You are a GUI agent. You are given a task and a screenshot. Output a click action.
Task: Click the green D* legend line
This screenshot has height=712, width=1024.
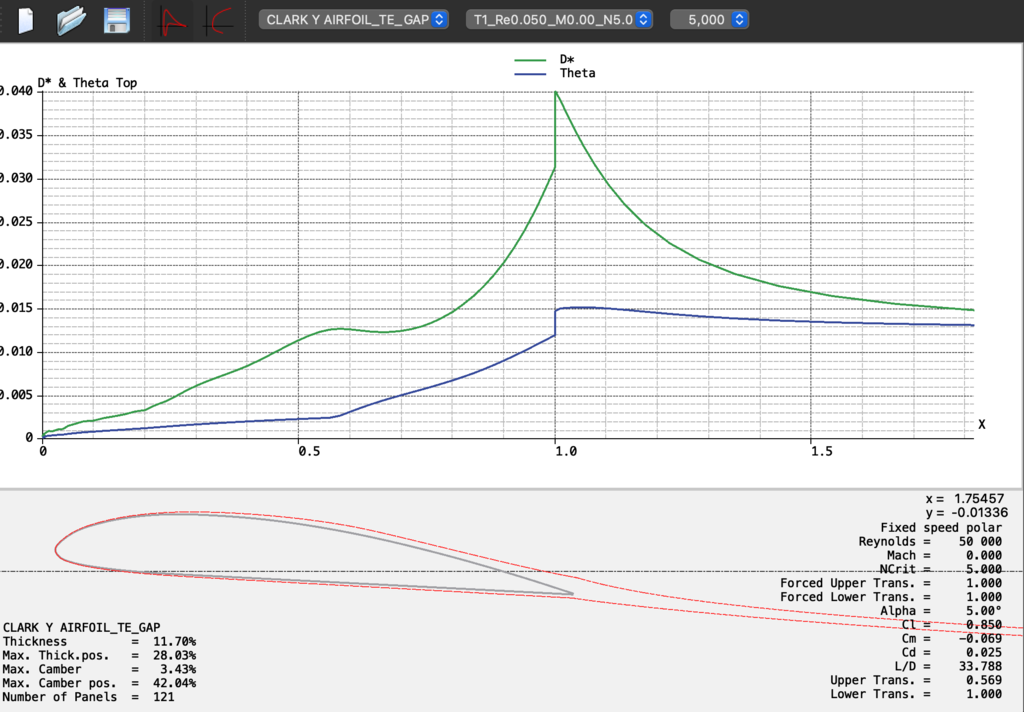point(531,60)
